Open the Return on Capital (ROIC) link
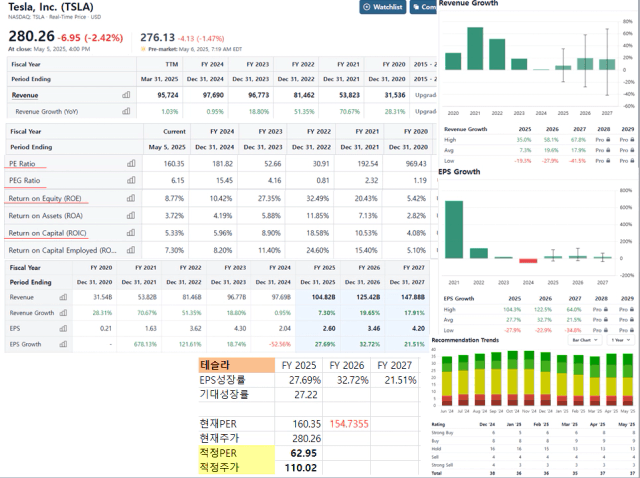The height and width of the screenshot is (478, 640). [47, 233]
